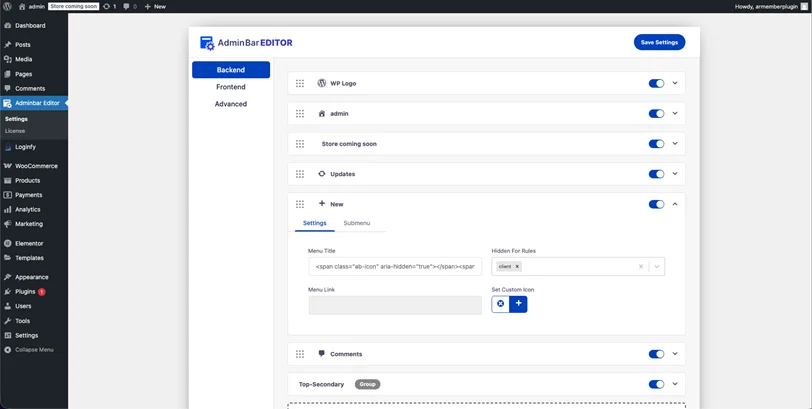
Task: Expand the Comments row
Action: pyautogui.click(x=675, y=354)
